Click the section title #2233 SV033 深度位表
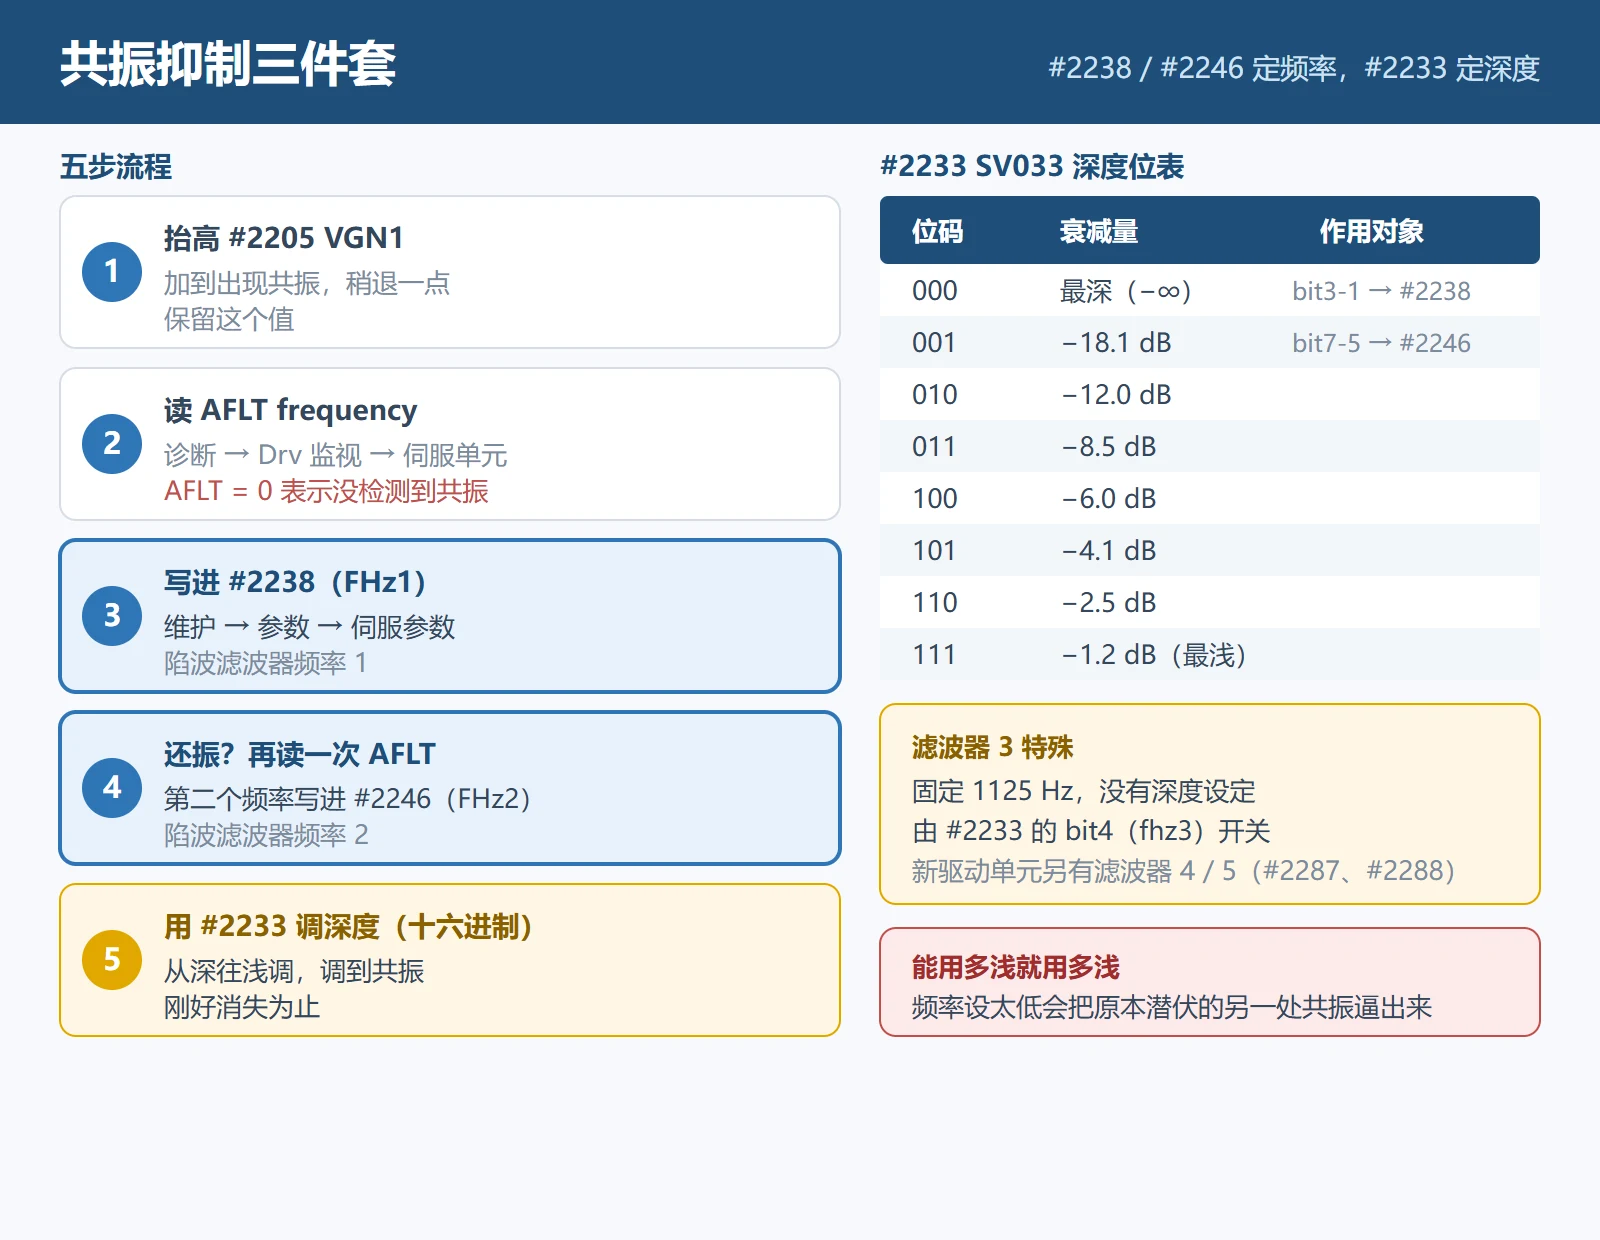The image size is (1600, 1240). pos(1032,166)
